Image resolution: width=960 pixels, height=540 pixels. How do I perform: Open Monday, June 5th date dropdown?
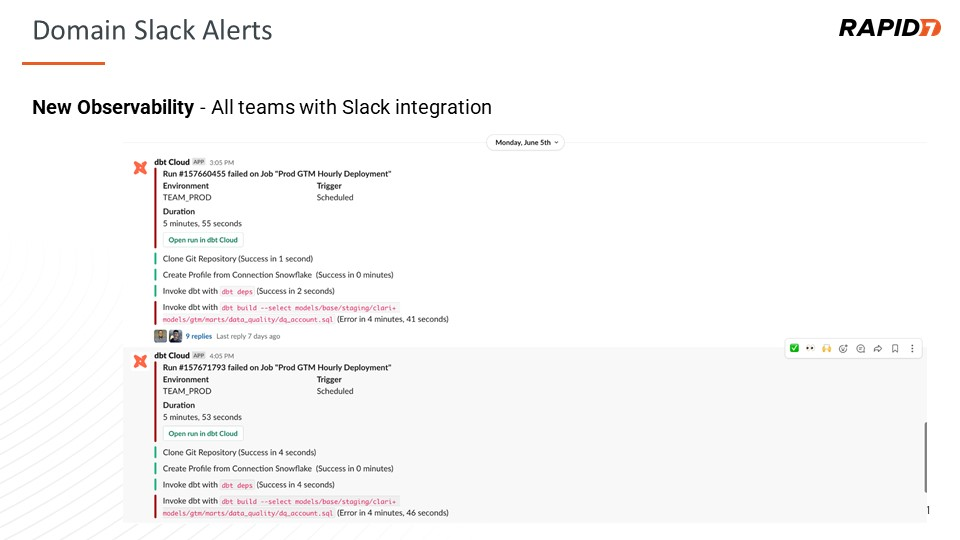point(525,142)
